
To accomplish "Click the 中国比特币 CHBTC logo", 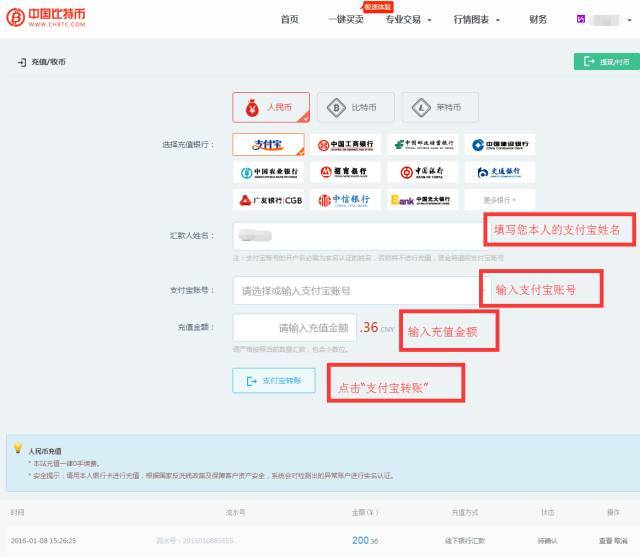I will [46, 18].
